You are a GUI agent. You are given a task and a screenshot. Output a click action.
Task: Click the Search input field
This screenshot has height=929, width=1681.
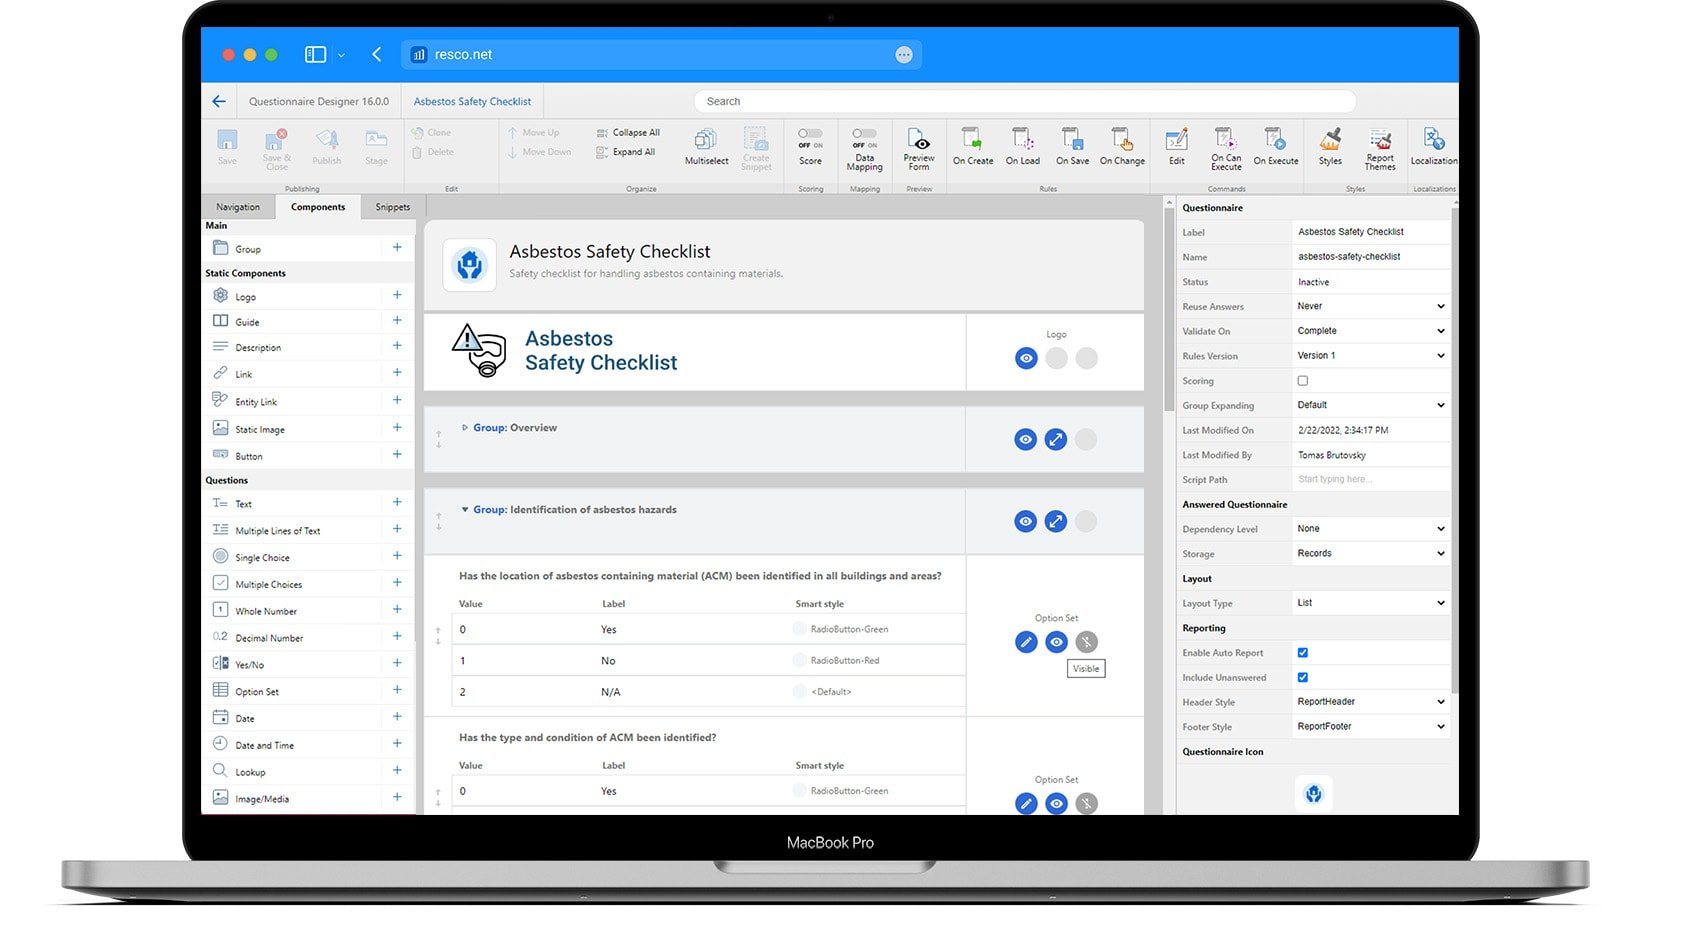click(x=1024, y=101)
